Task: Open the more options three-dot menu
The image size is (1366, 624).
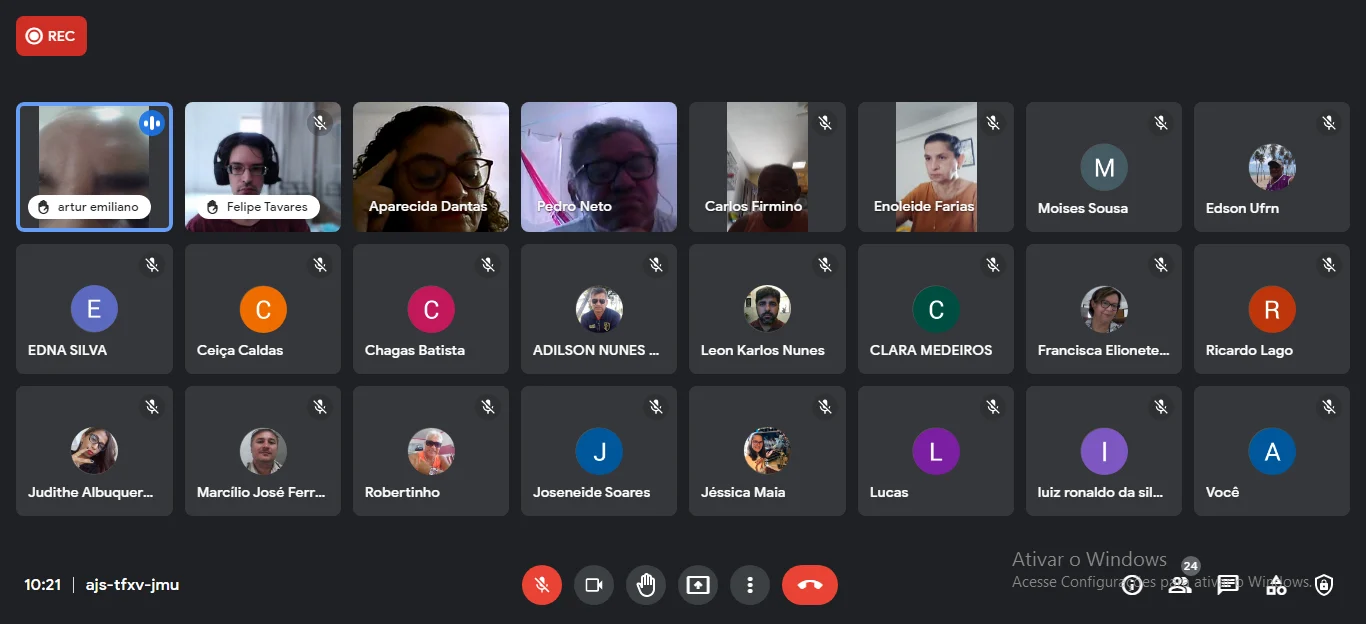Action: tap(750, 585)
